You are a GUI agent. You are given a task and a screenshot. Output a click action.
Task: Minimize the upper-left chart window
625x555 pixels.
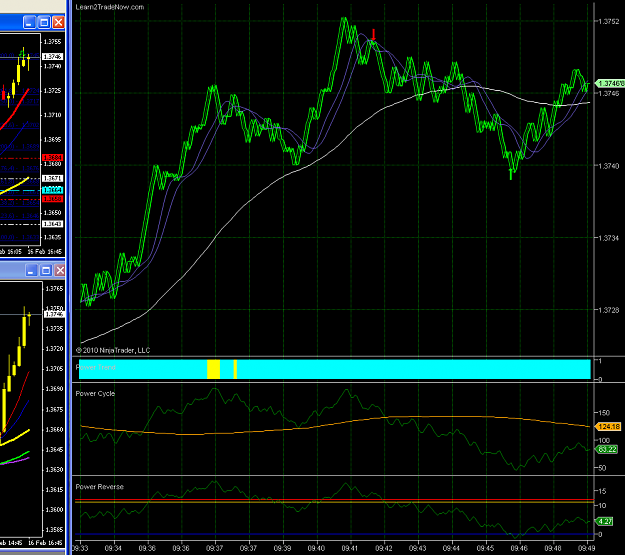tap(29, 22)
